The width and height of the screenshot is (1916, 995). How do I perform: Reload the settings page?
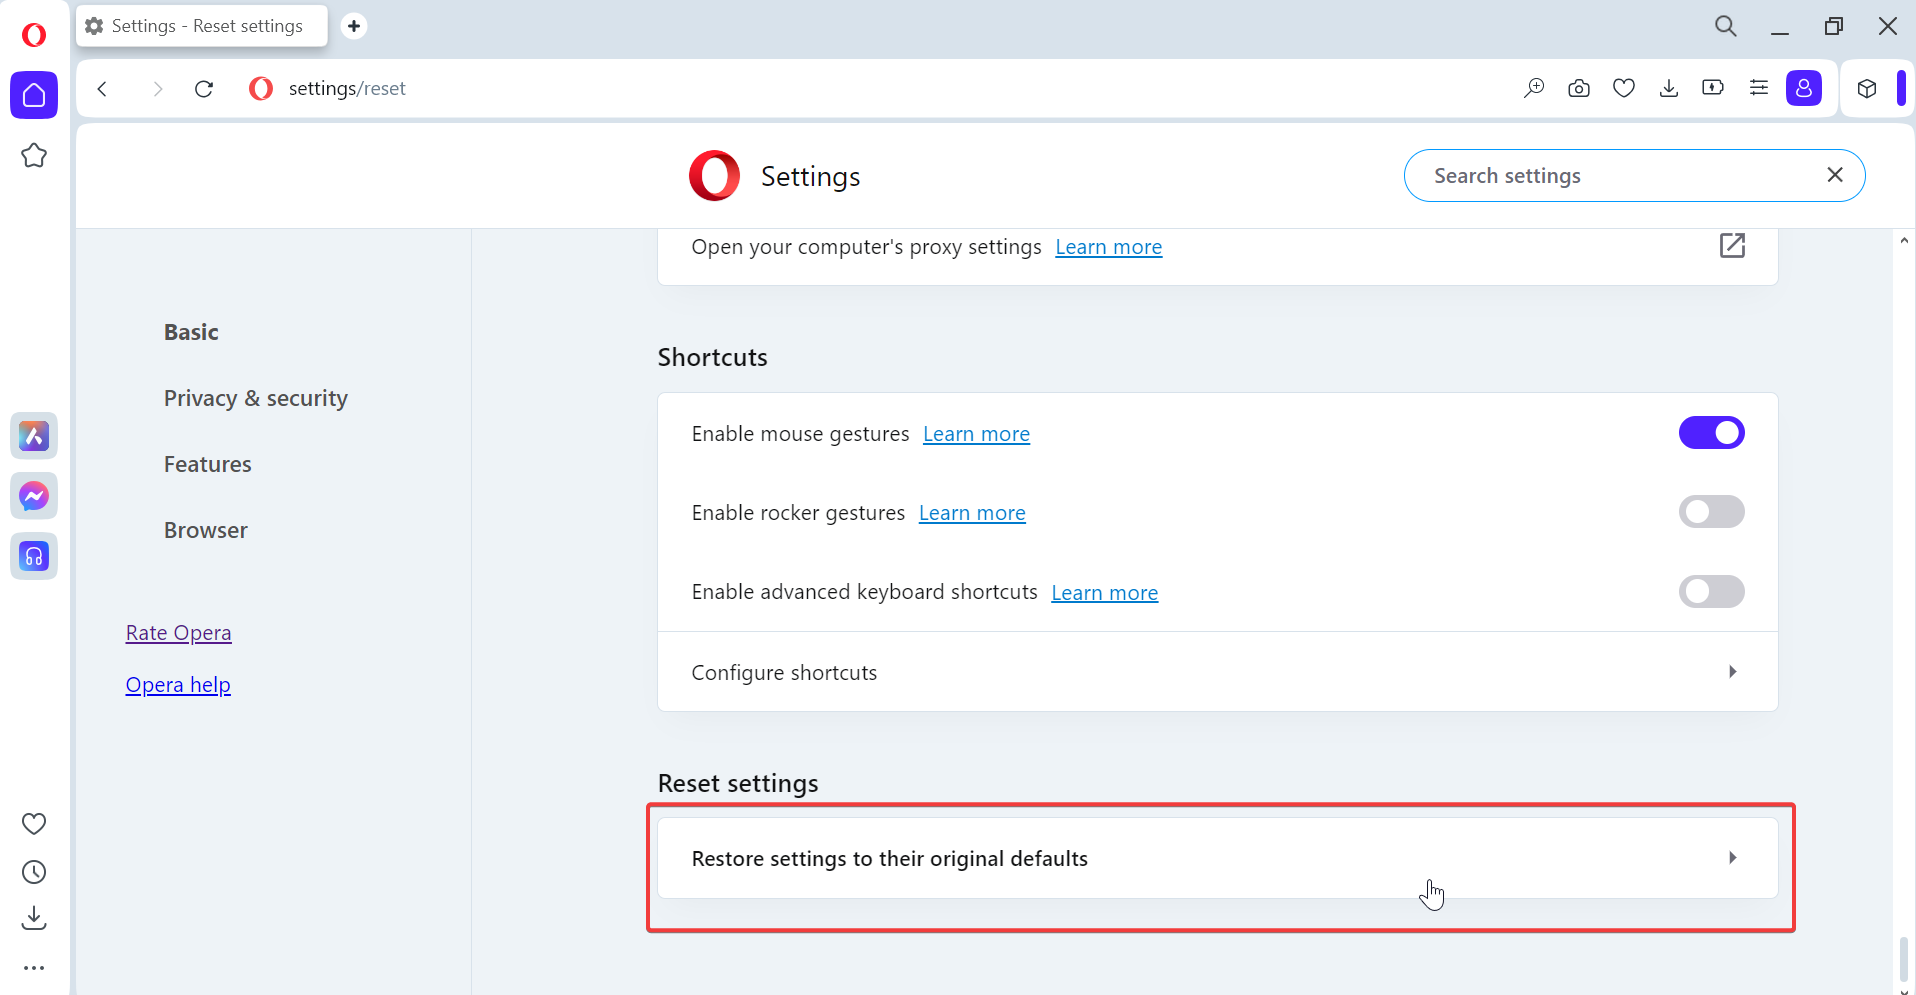click(x=204, y=89)
